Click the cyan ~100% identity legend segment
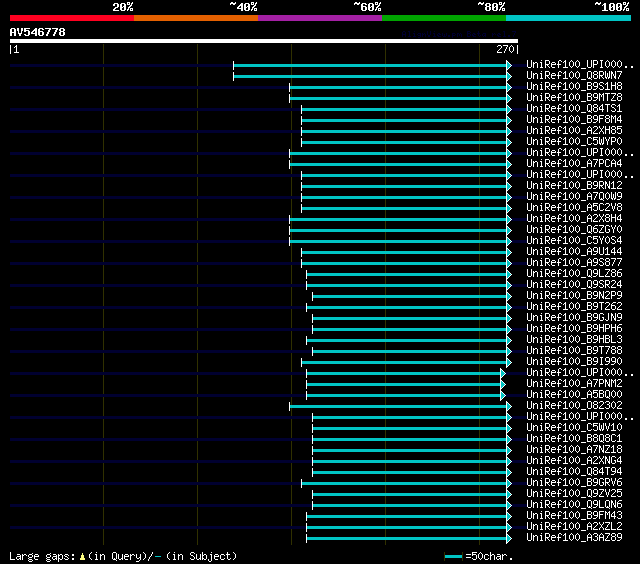Screen dimensions: 640x564 [569, 18]
